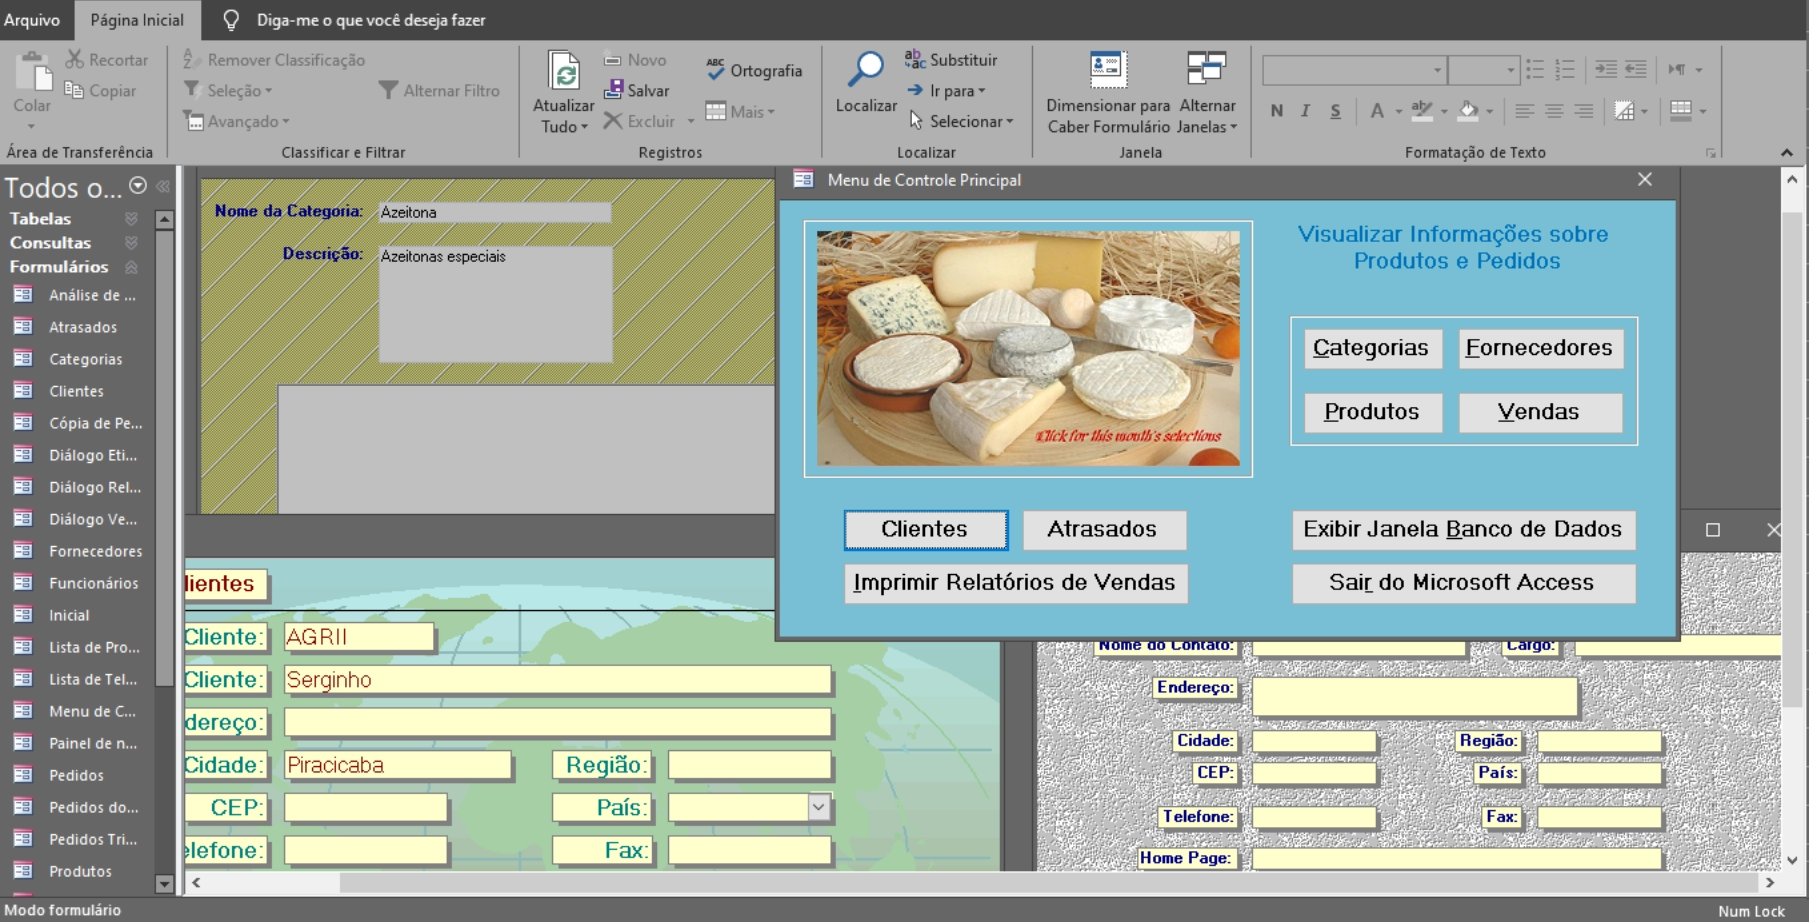Pick the background fill color bucket

coord(1467,111)
